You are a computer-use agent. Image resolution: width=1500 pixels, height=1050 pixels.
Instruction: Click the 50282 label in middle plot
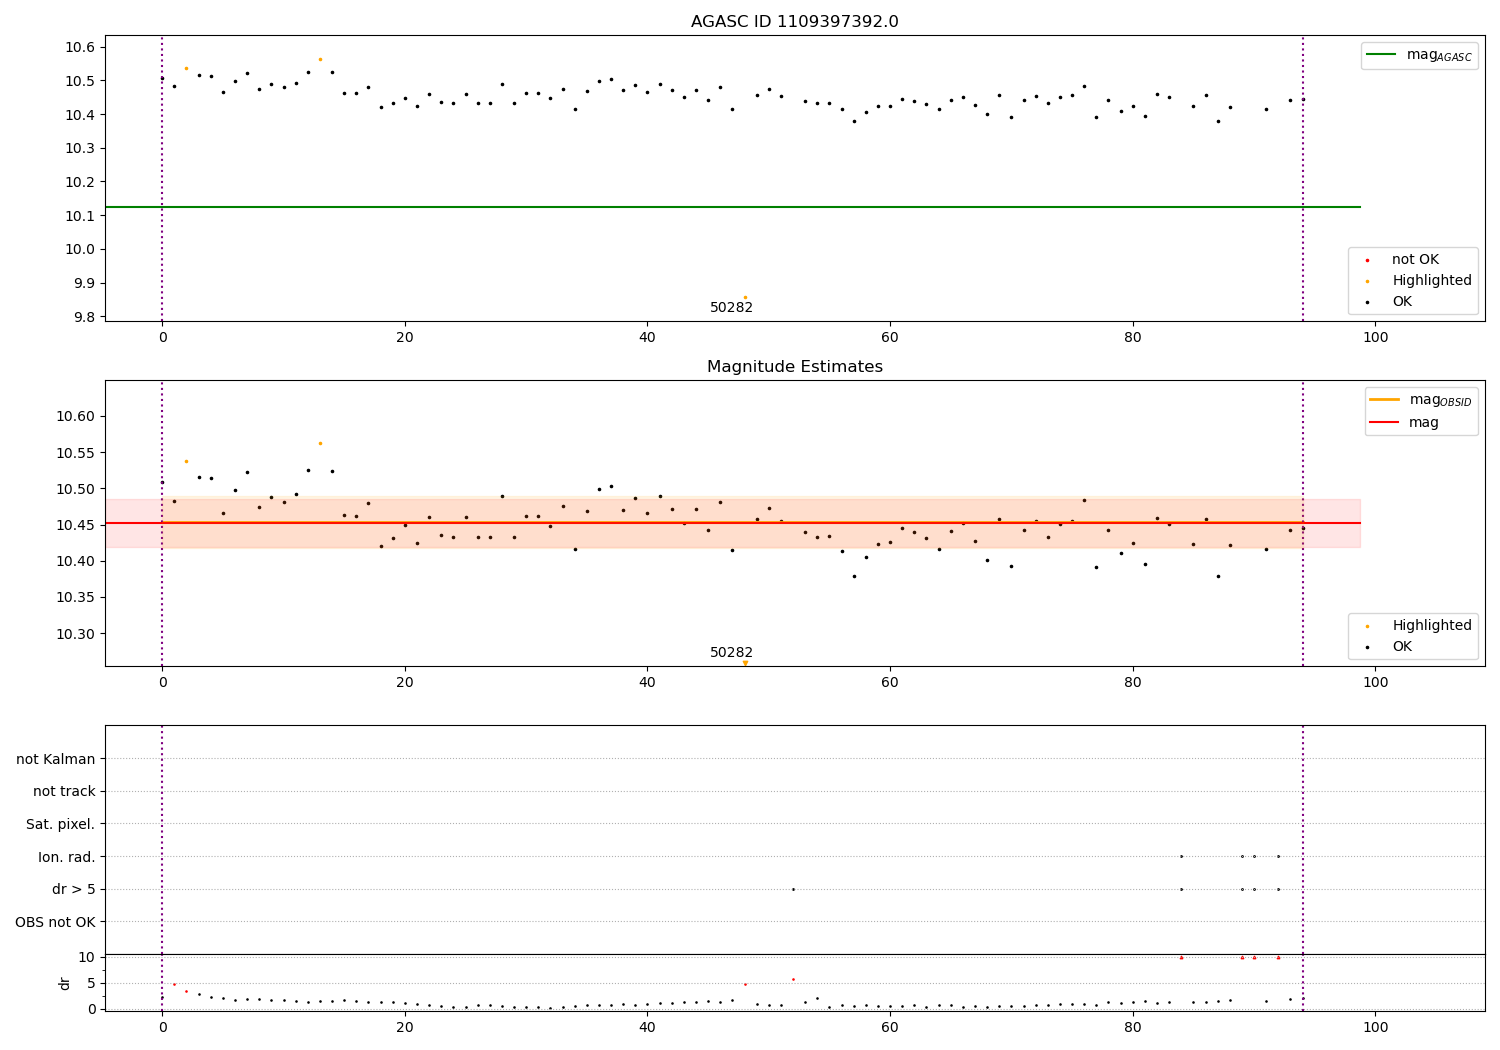tap(731, 653)
